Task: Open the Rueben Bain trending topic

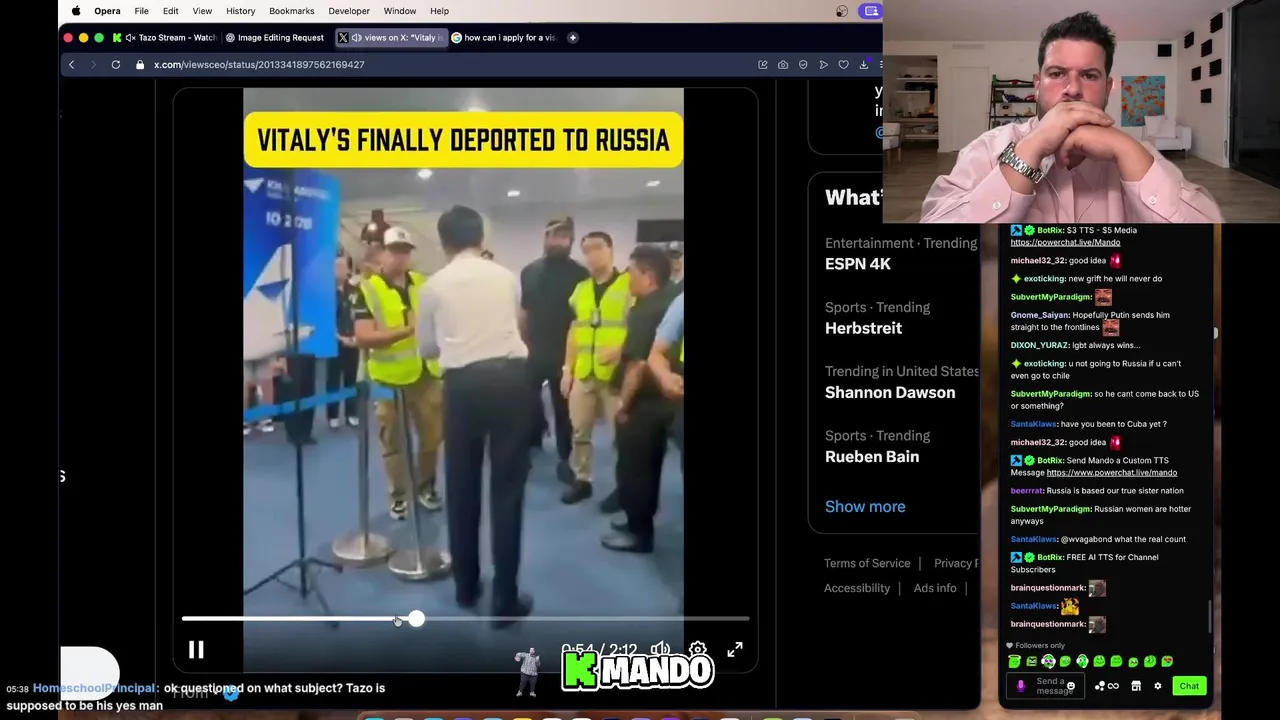Action: pyautogui.click(x=872, y=456)
